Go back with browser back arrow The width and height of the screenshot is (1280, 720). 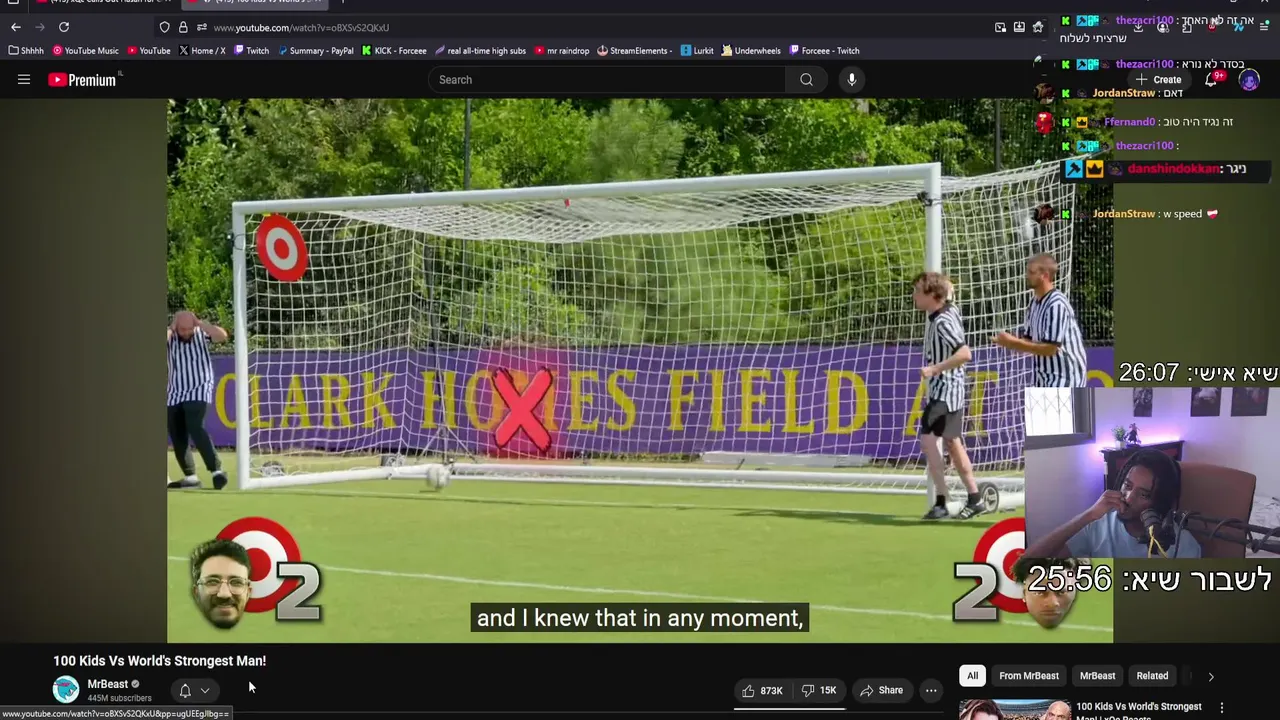[x=16, y=27]
